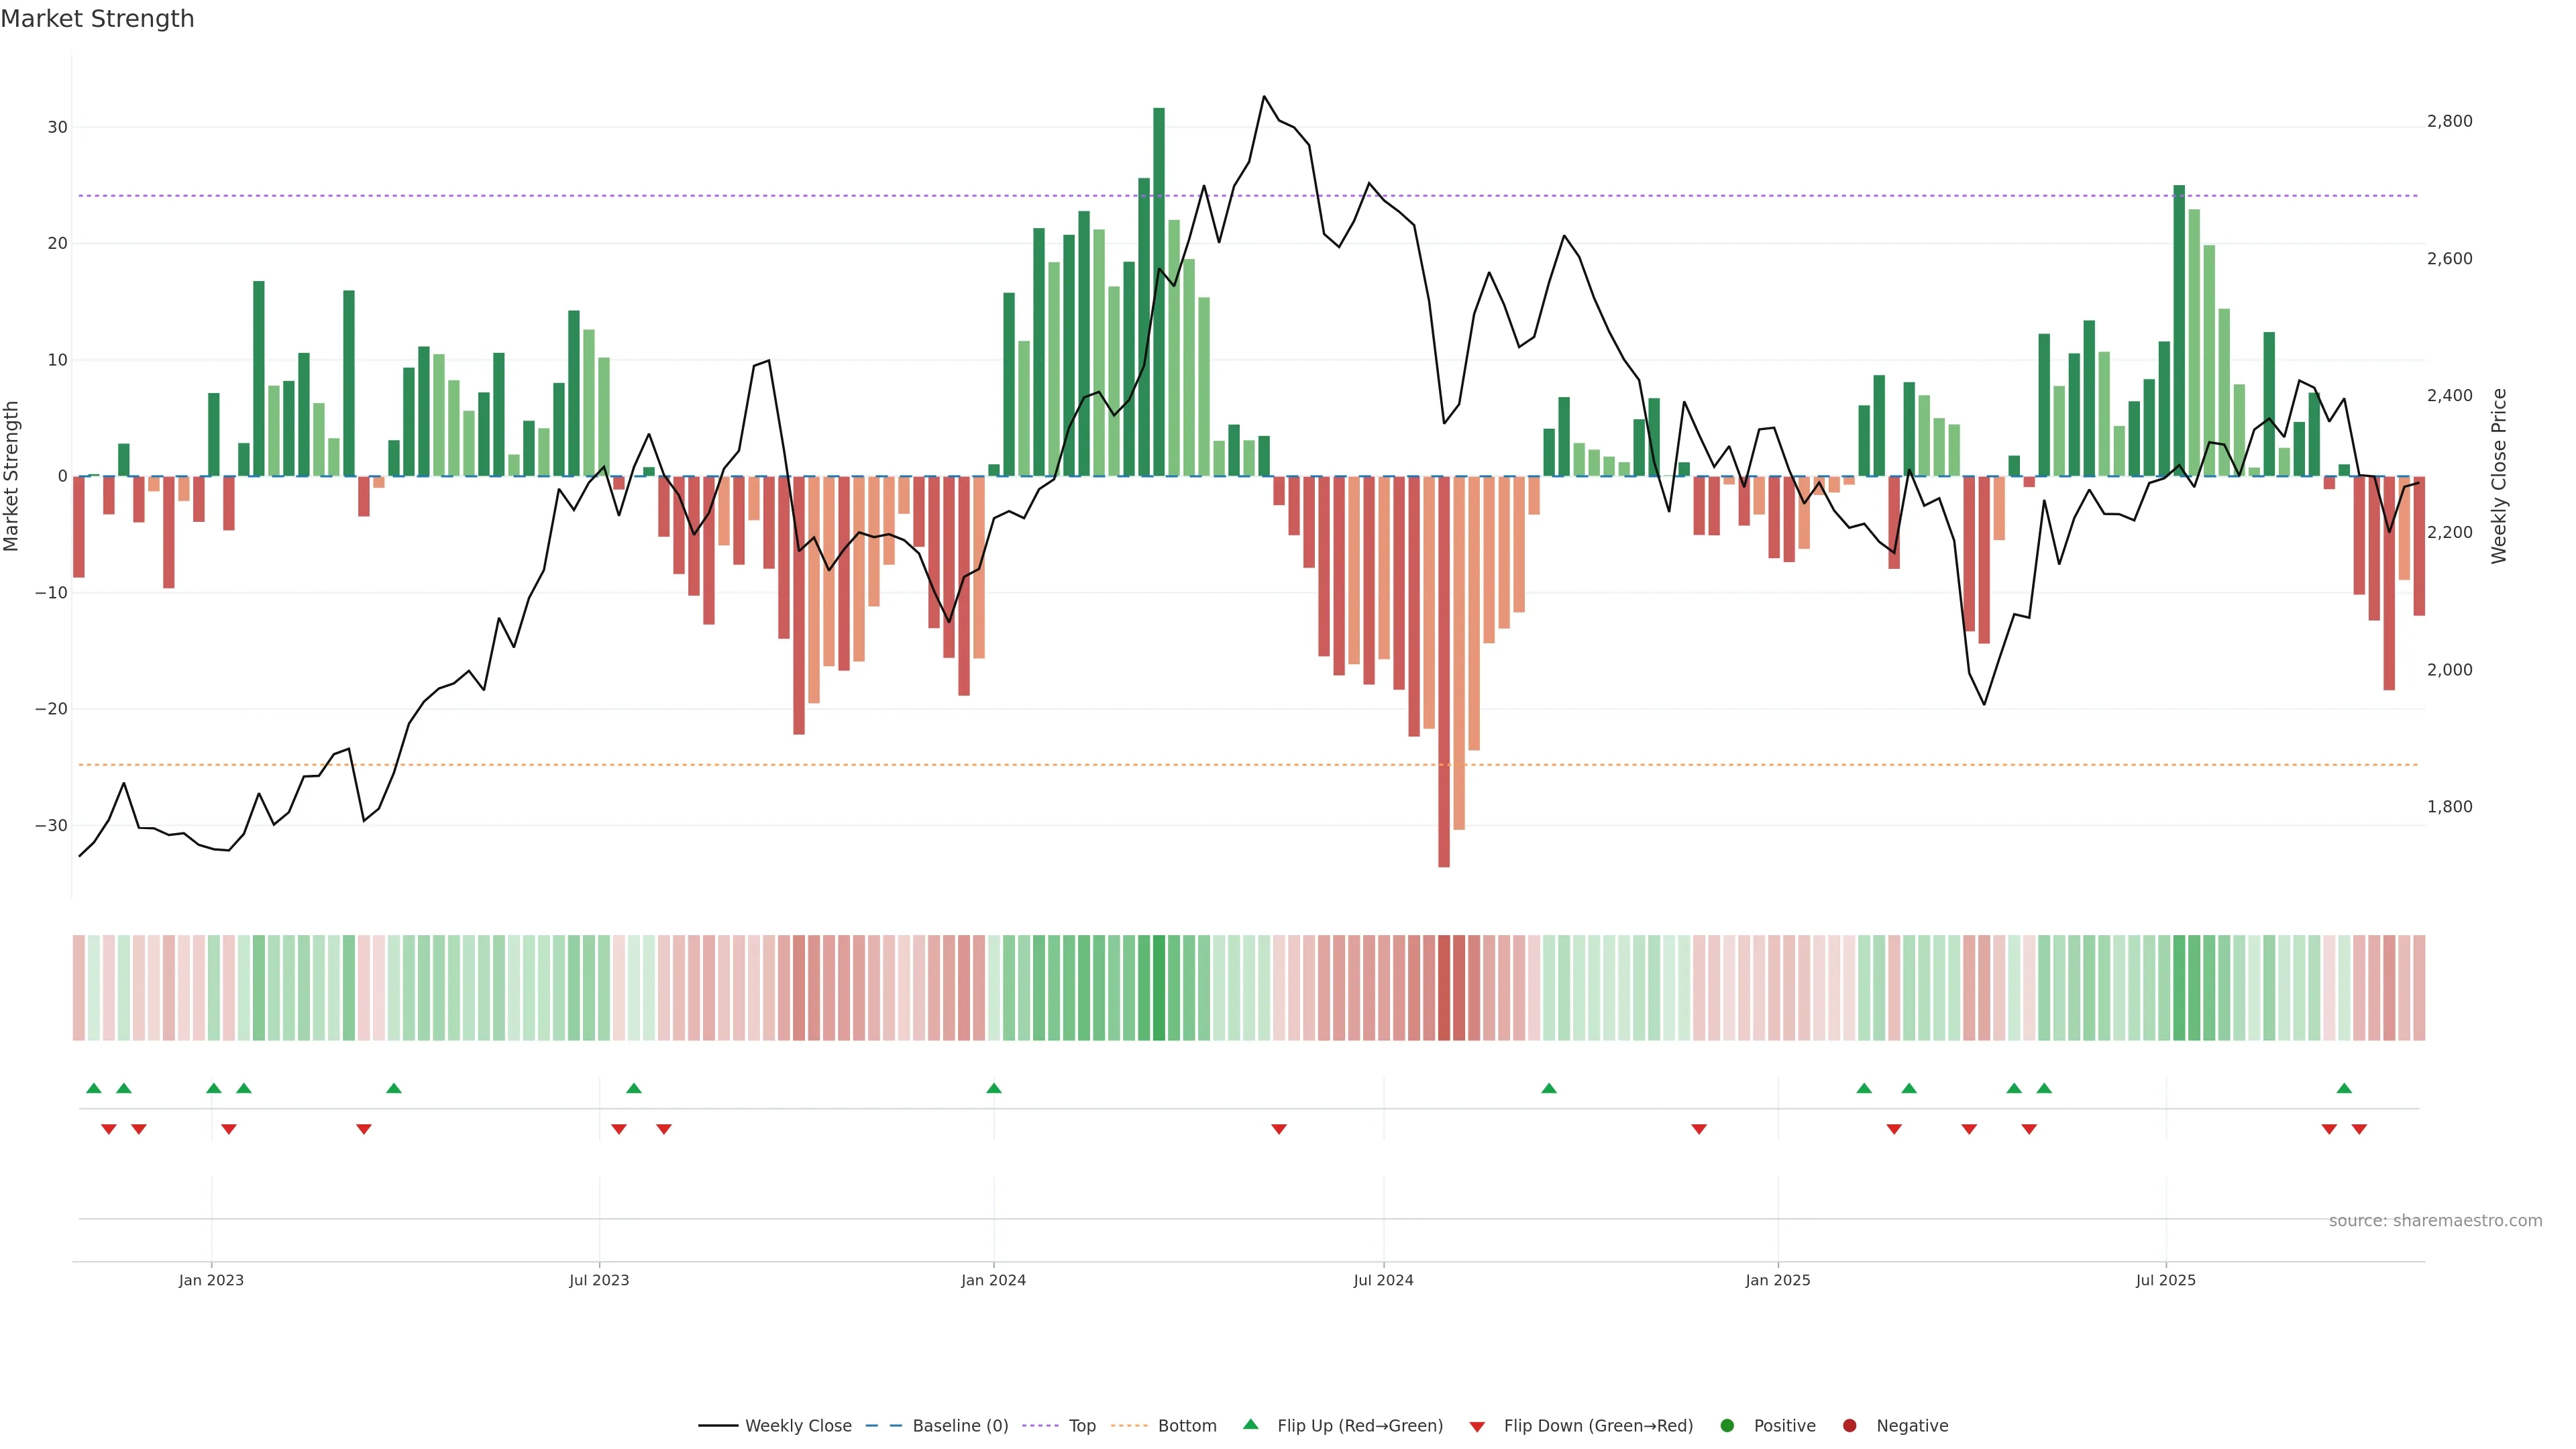The width and height of the screenshot is (2576, 1449).
Task: Click the 2,800 right-axis price label
Action: pyautogui.click(x=2449, y=121)
